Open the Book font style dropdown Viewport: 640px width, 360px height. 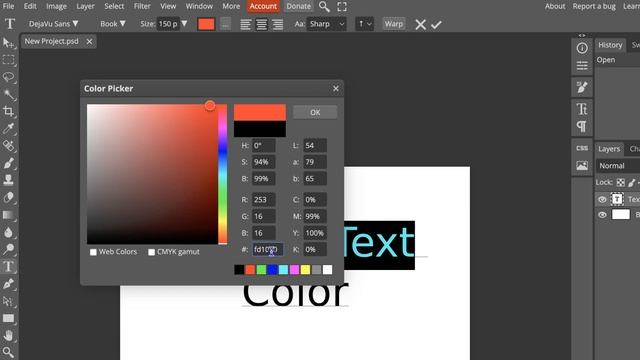113,24
